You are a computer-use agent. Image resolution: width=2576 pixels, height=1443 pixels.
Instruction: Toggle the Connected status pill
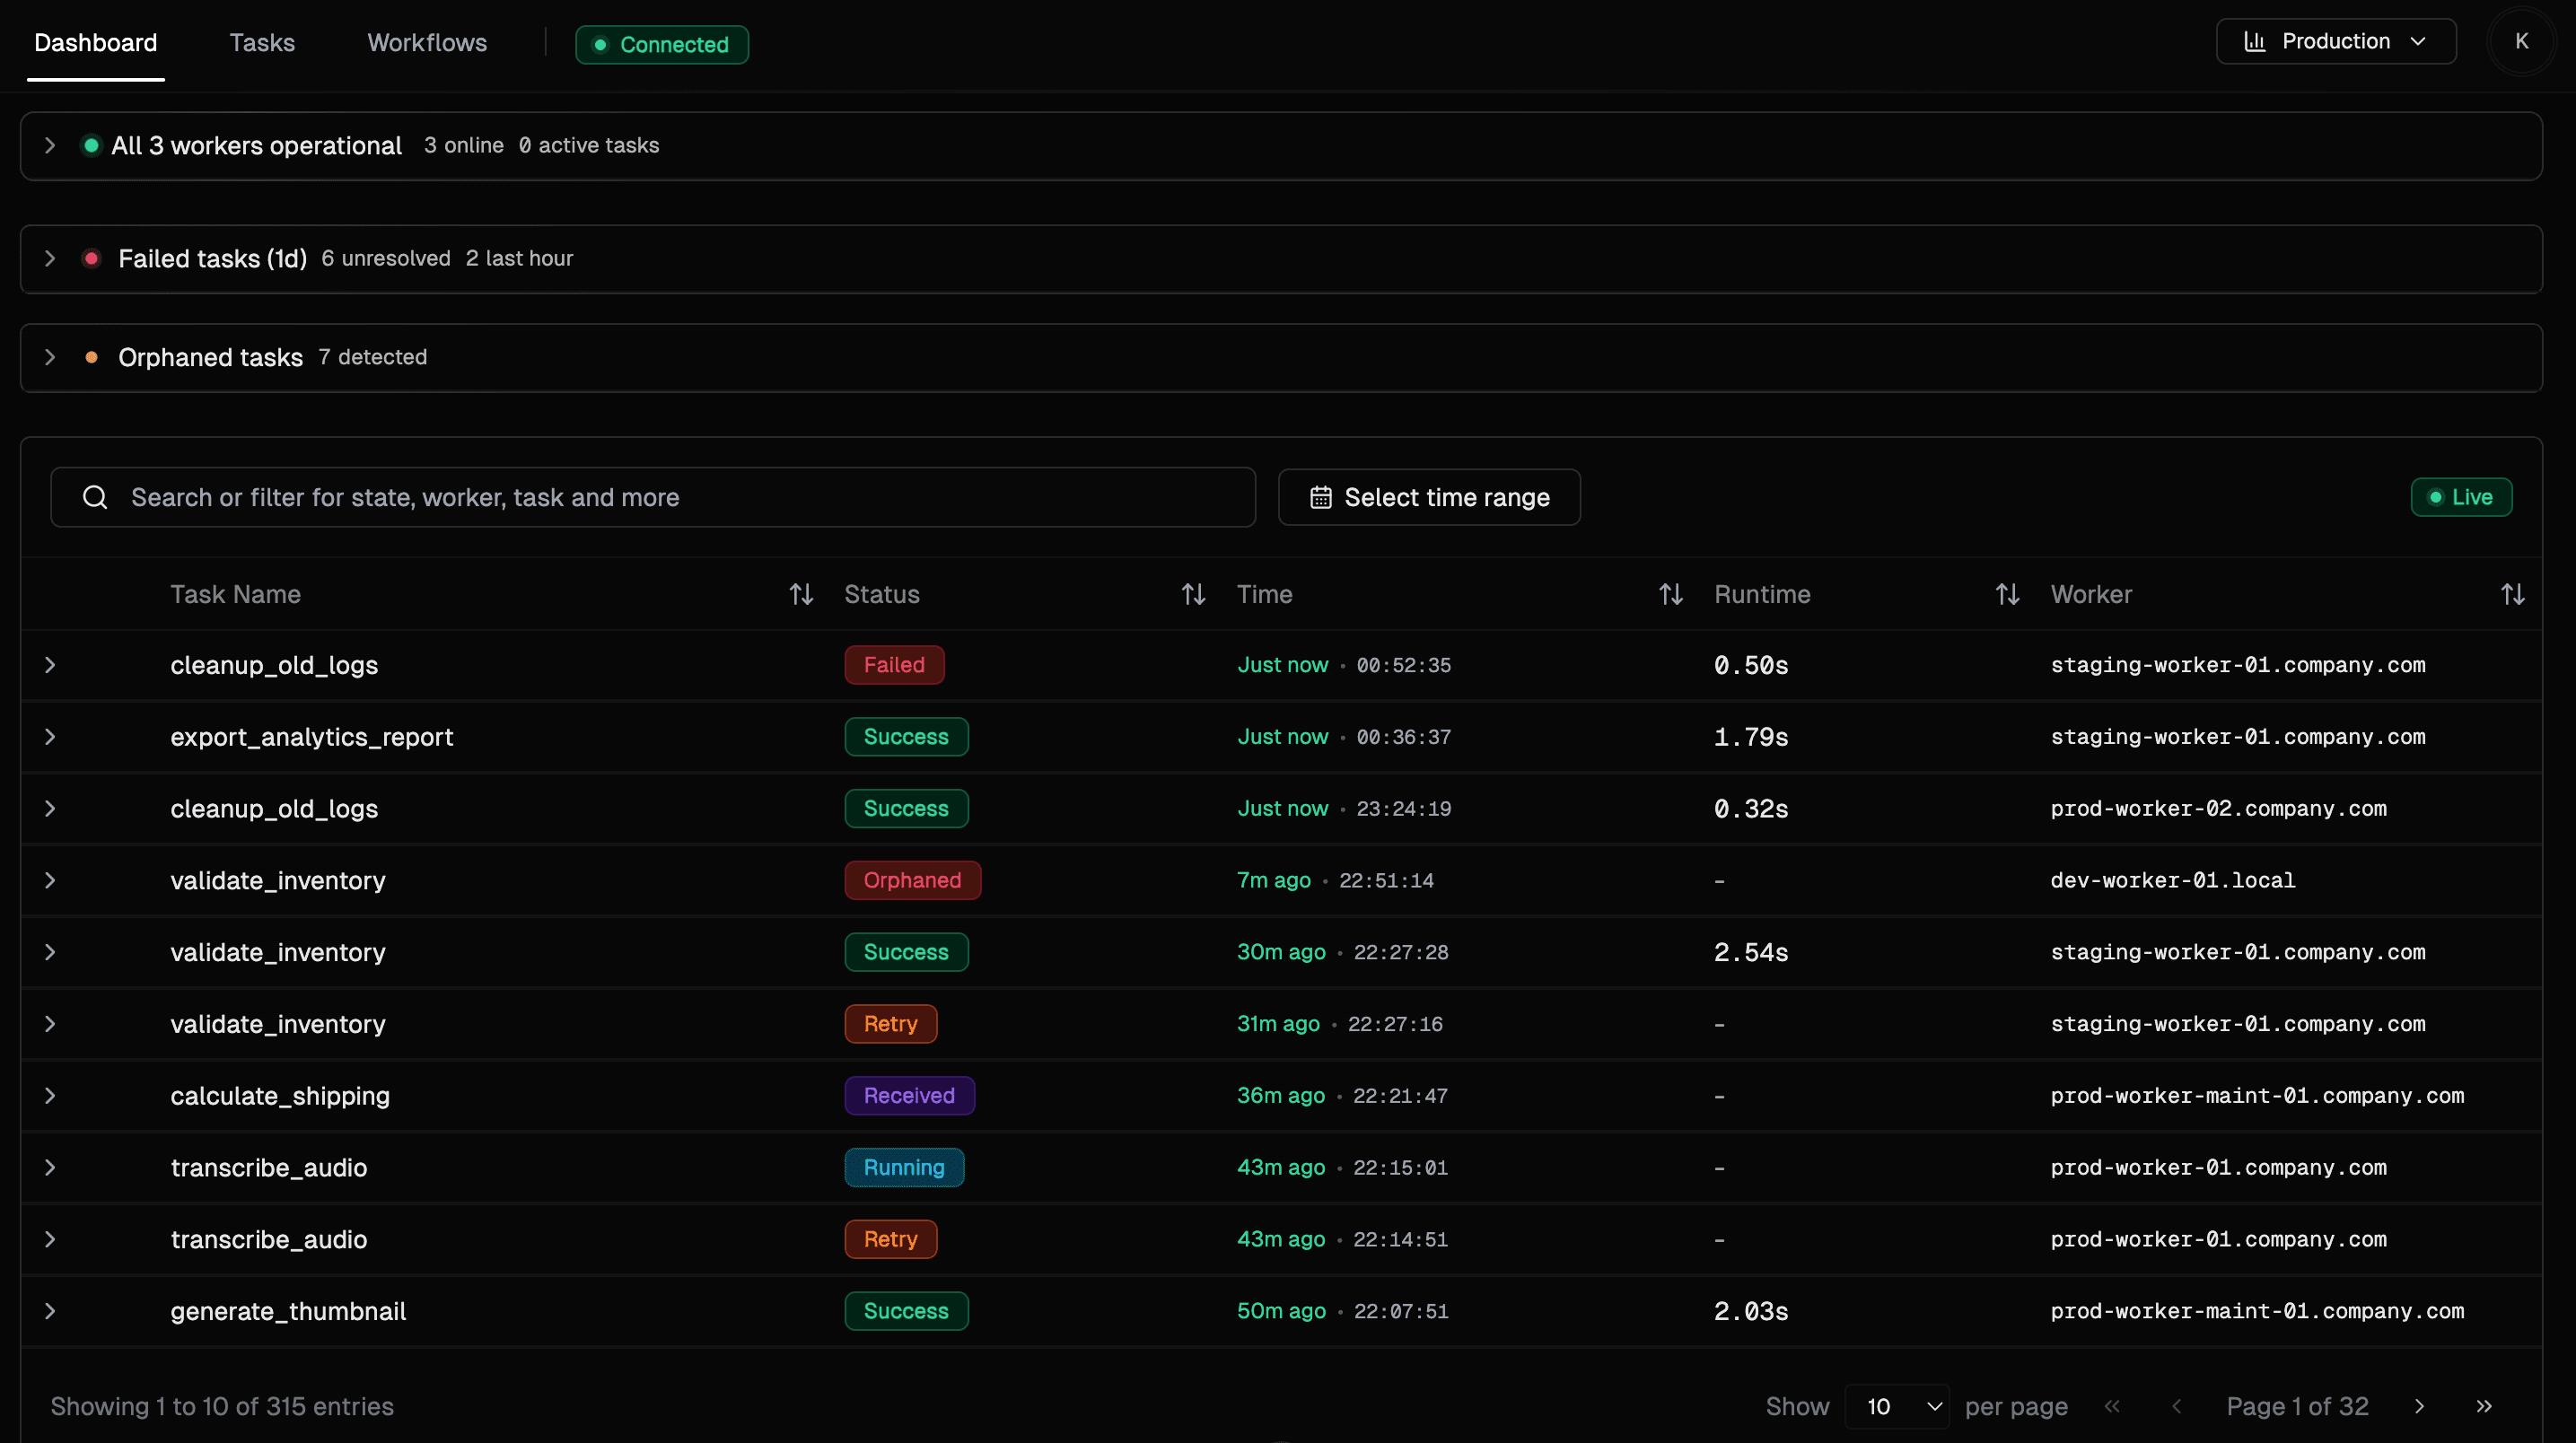pyautogui.click(x=661, y=44)
